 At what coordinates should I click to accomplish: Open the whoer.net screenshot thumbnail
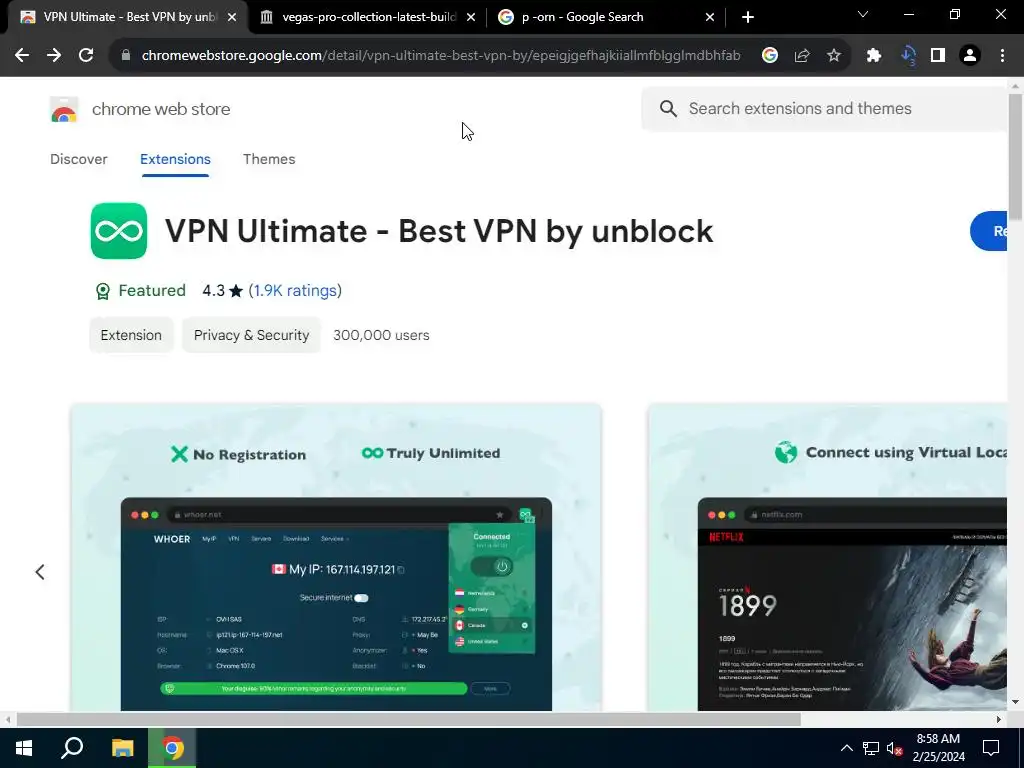coord(336,557)
